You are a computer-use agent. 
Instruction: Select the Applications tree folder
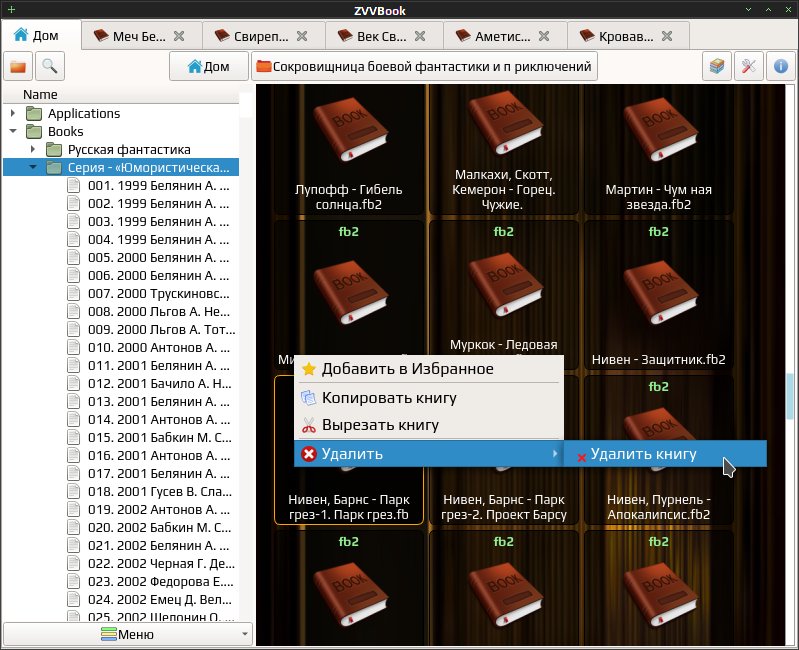pos(84,113)
